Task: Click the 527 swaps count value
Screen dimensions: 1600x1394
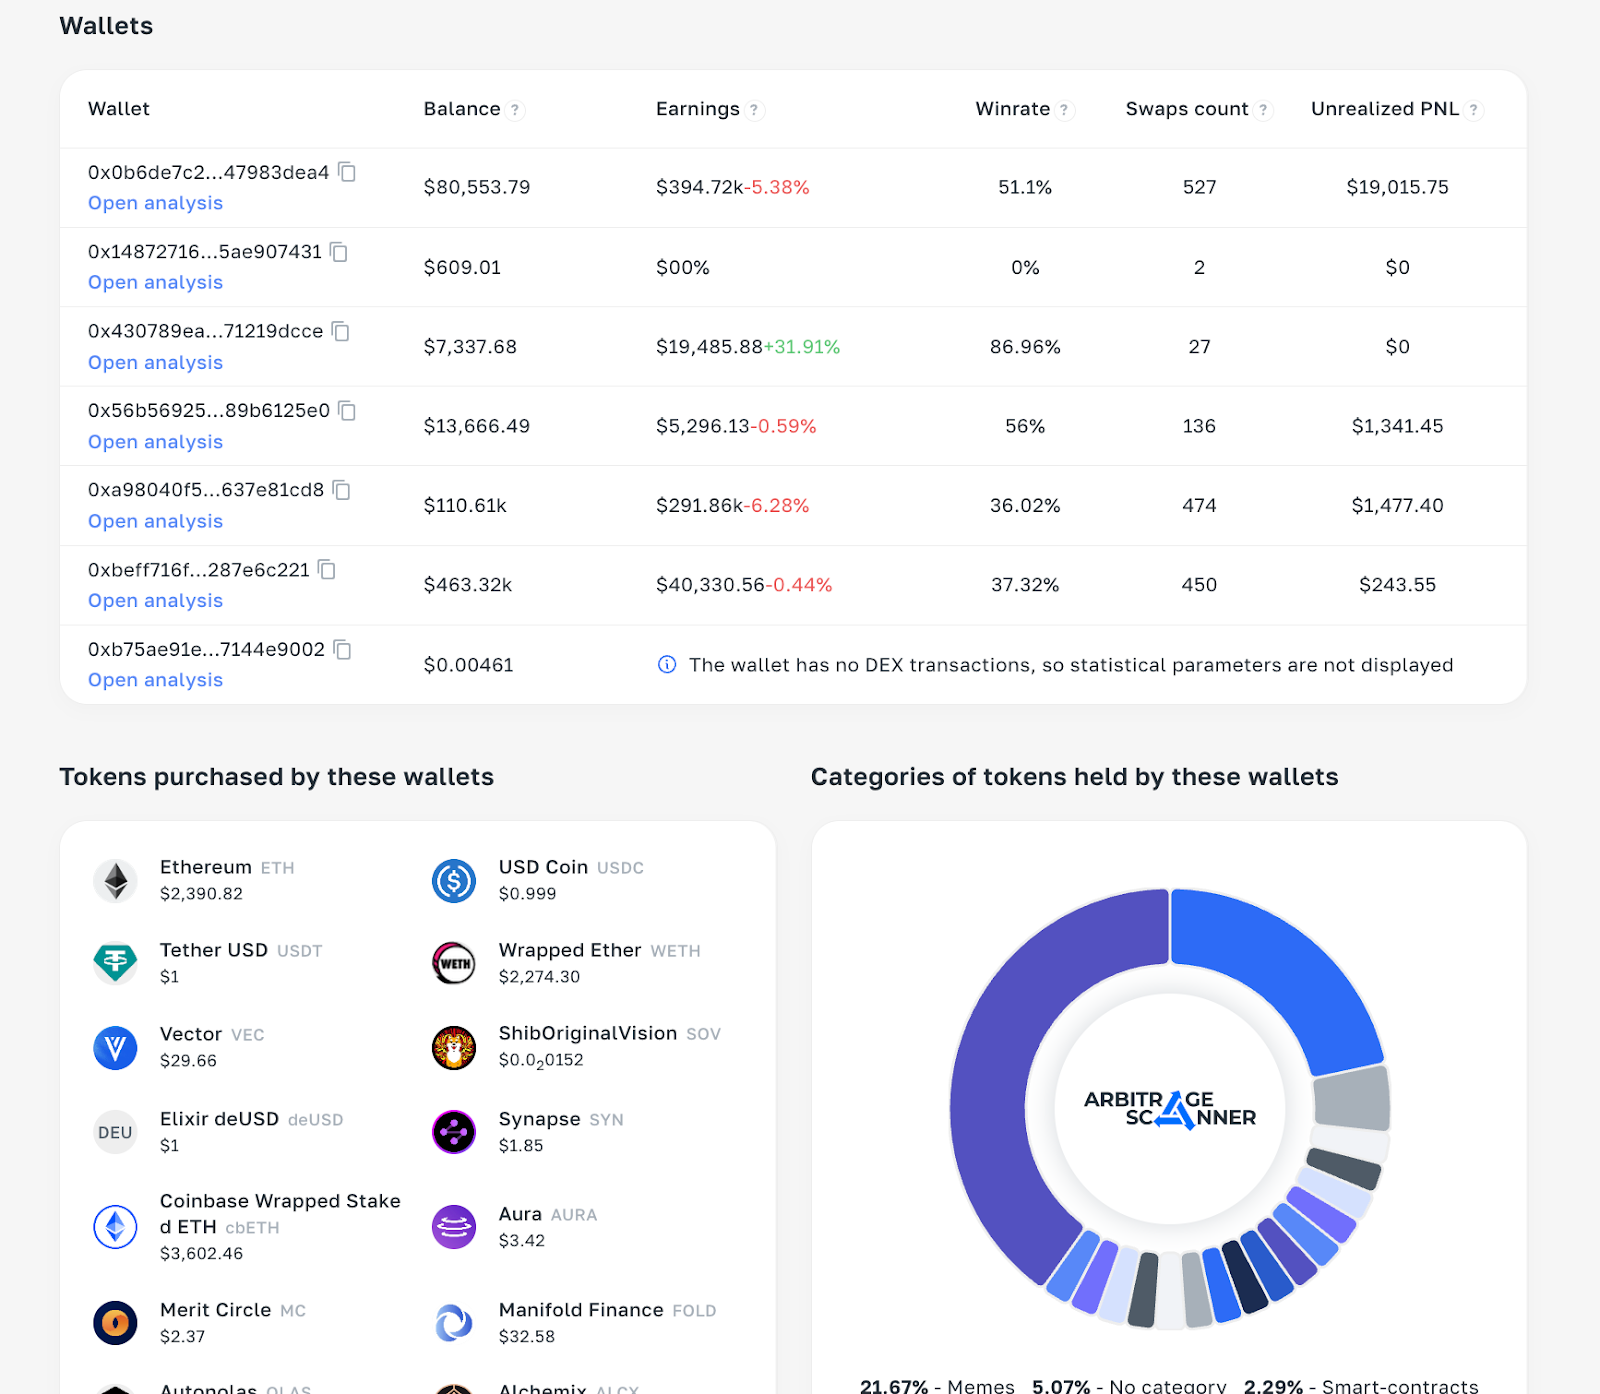Action: (1199, 187)
